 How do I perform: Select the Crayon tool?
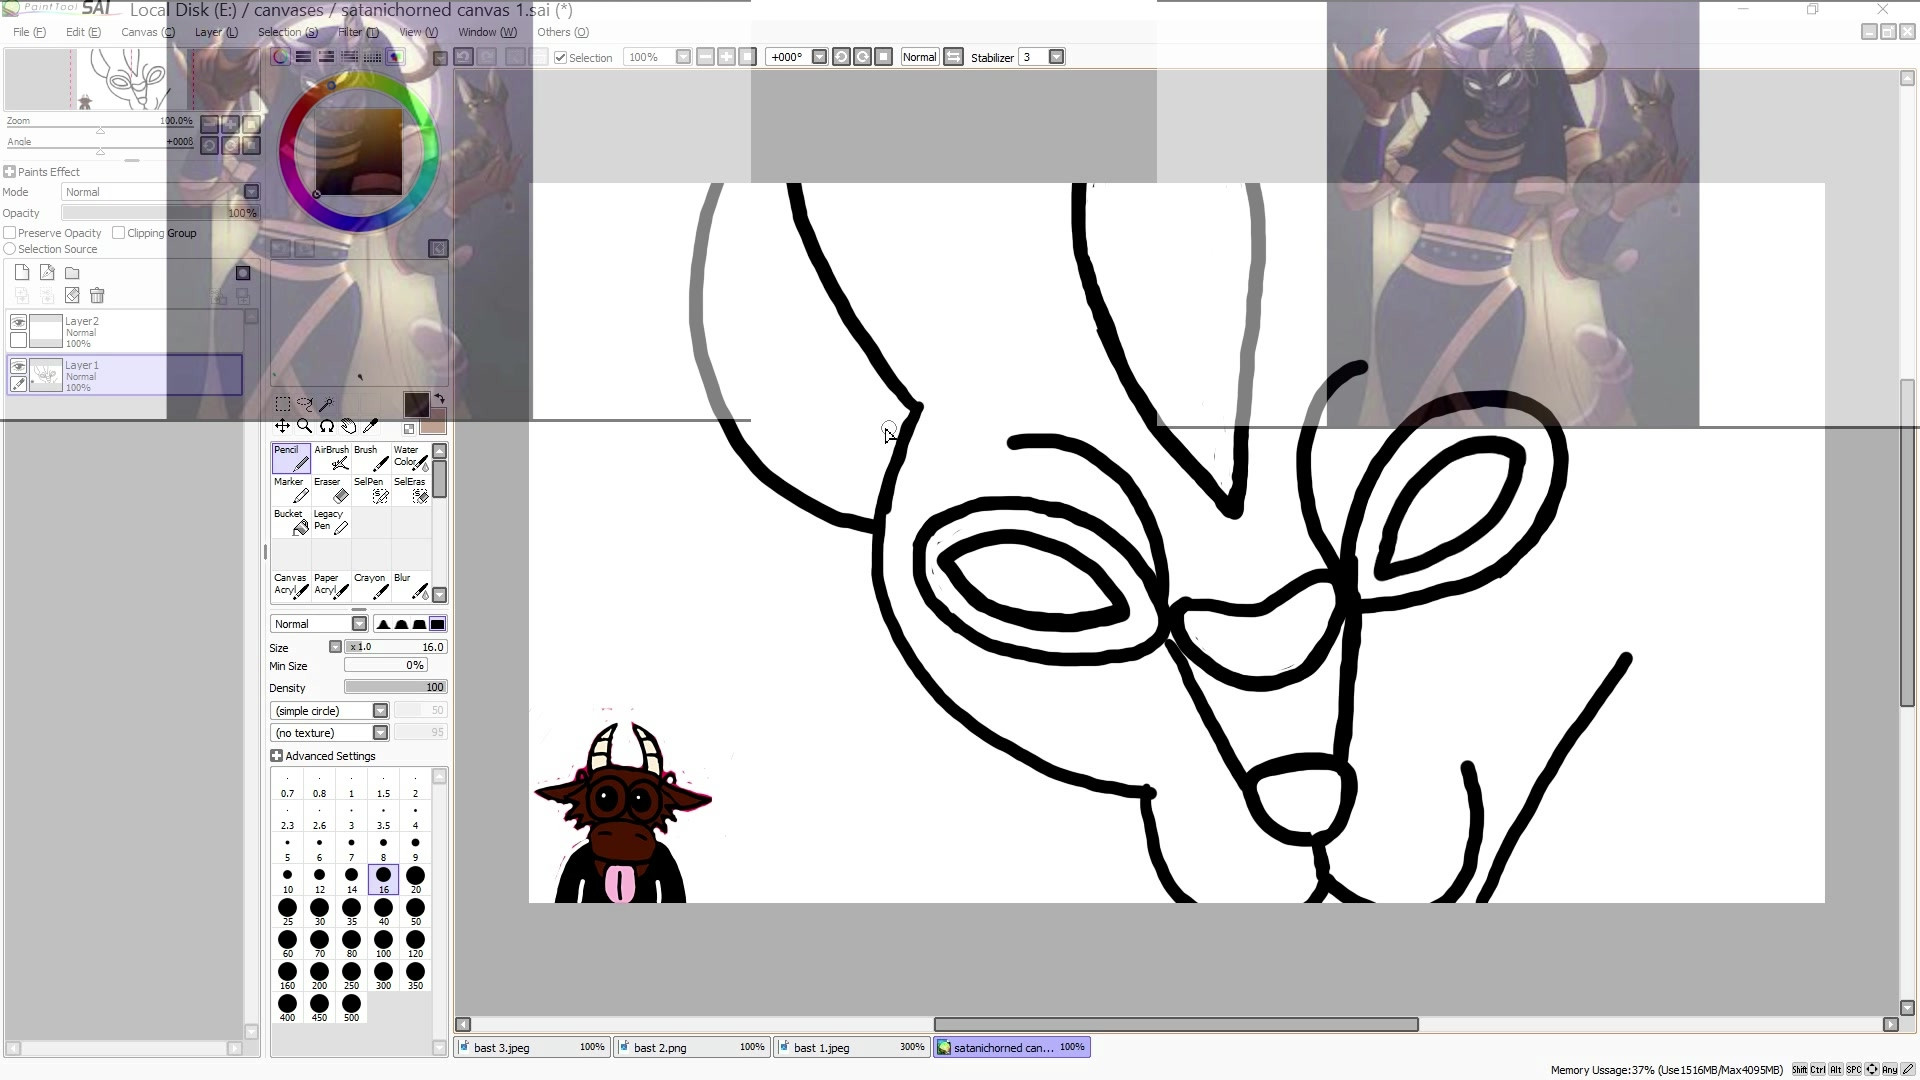(x=371, y=585)
